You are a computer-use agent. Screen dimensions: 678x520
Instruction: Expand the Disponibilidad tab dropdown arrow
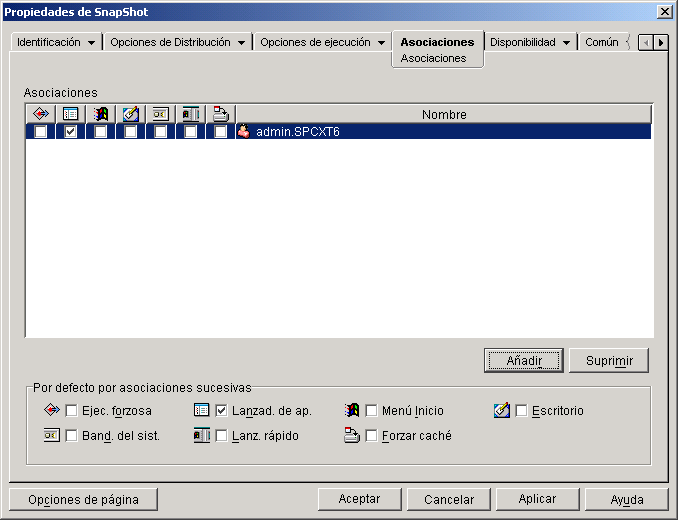[566, 43]
